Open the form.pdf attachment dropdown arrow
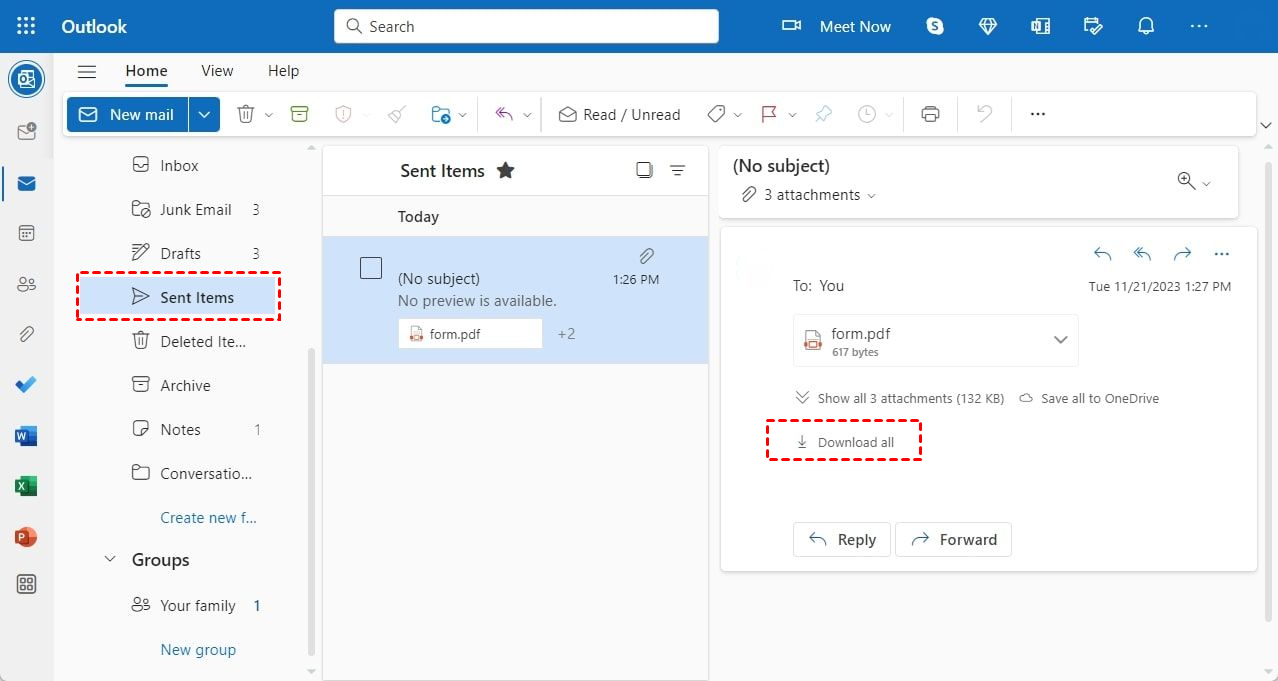Image resolution: width=1278 pixels, height=681 pixels. 1060,340
